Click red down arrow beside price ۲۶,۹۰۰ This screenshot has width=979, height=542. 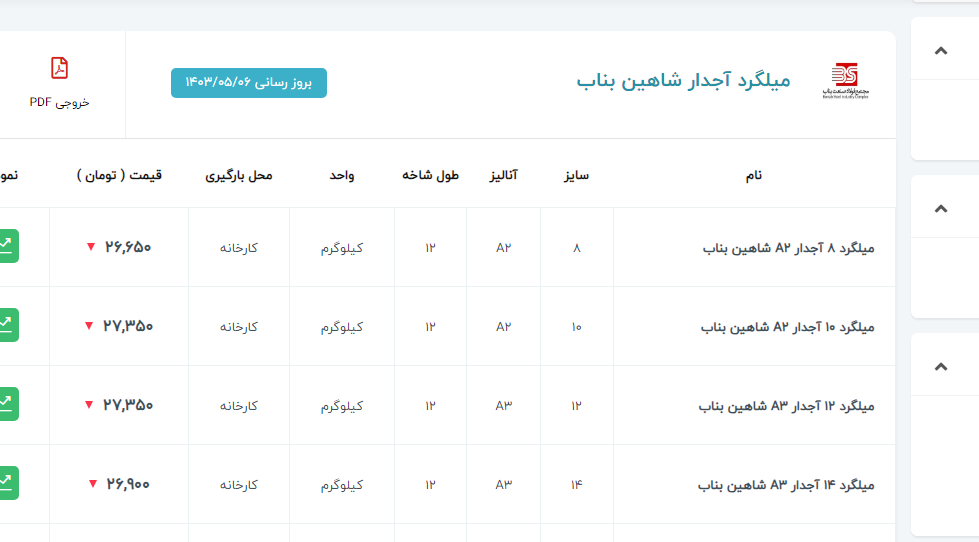pos(93,484)
